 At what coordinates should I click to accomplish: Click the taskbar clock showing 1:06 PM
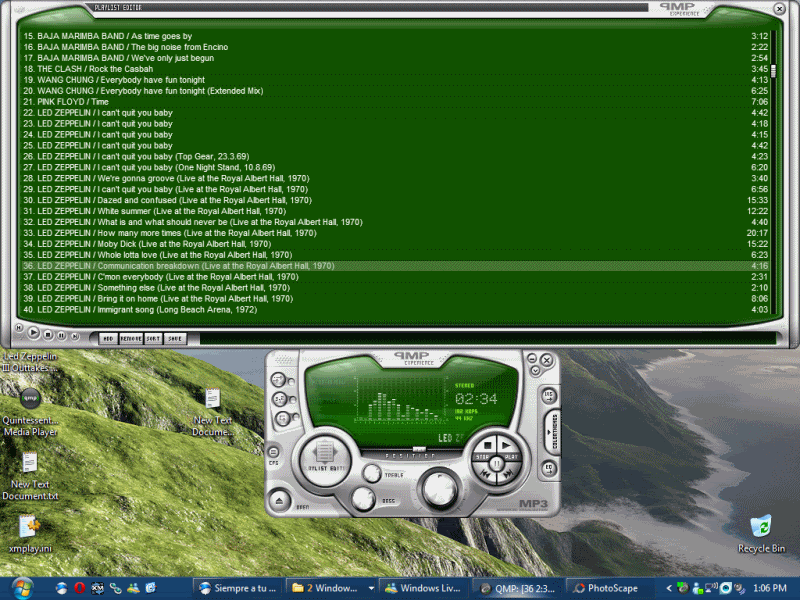[x=769, y=588]
